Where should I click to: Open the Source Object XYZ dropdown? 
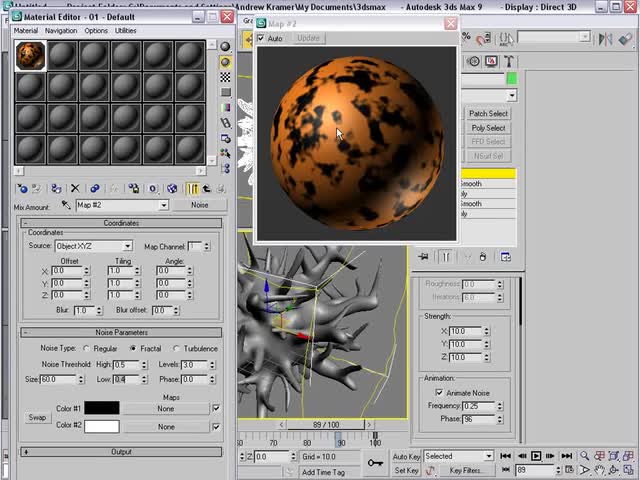(127, 246)
